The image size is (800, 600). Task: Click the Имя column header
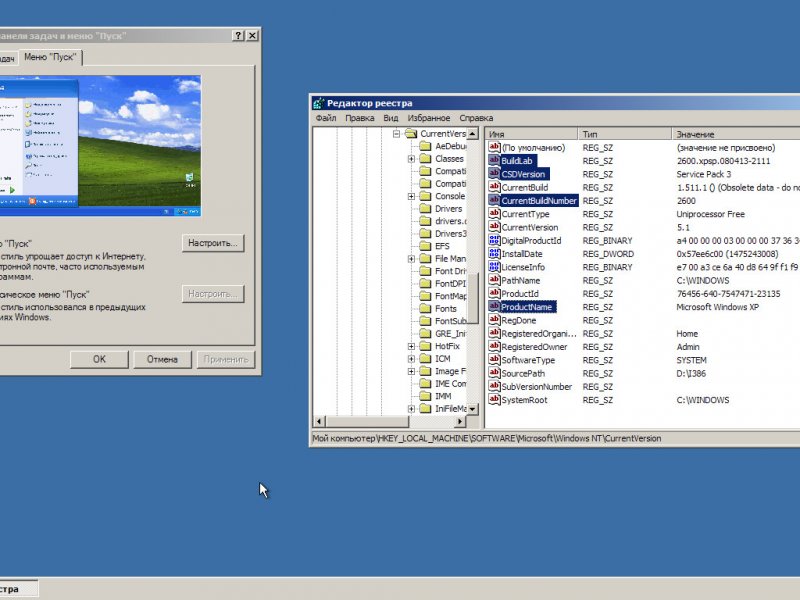point(531,134)
